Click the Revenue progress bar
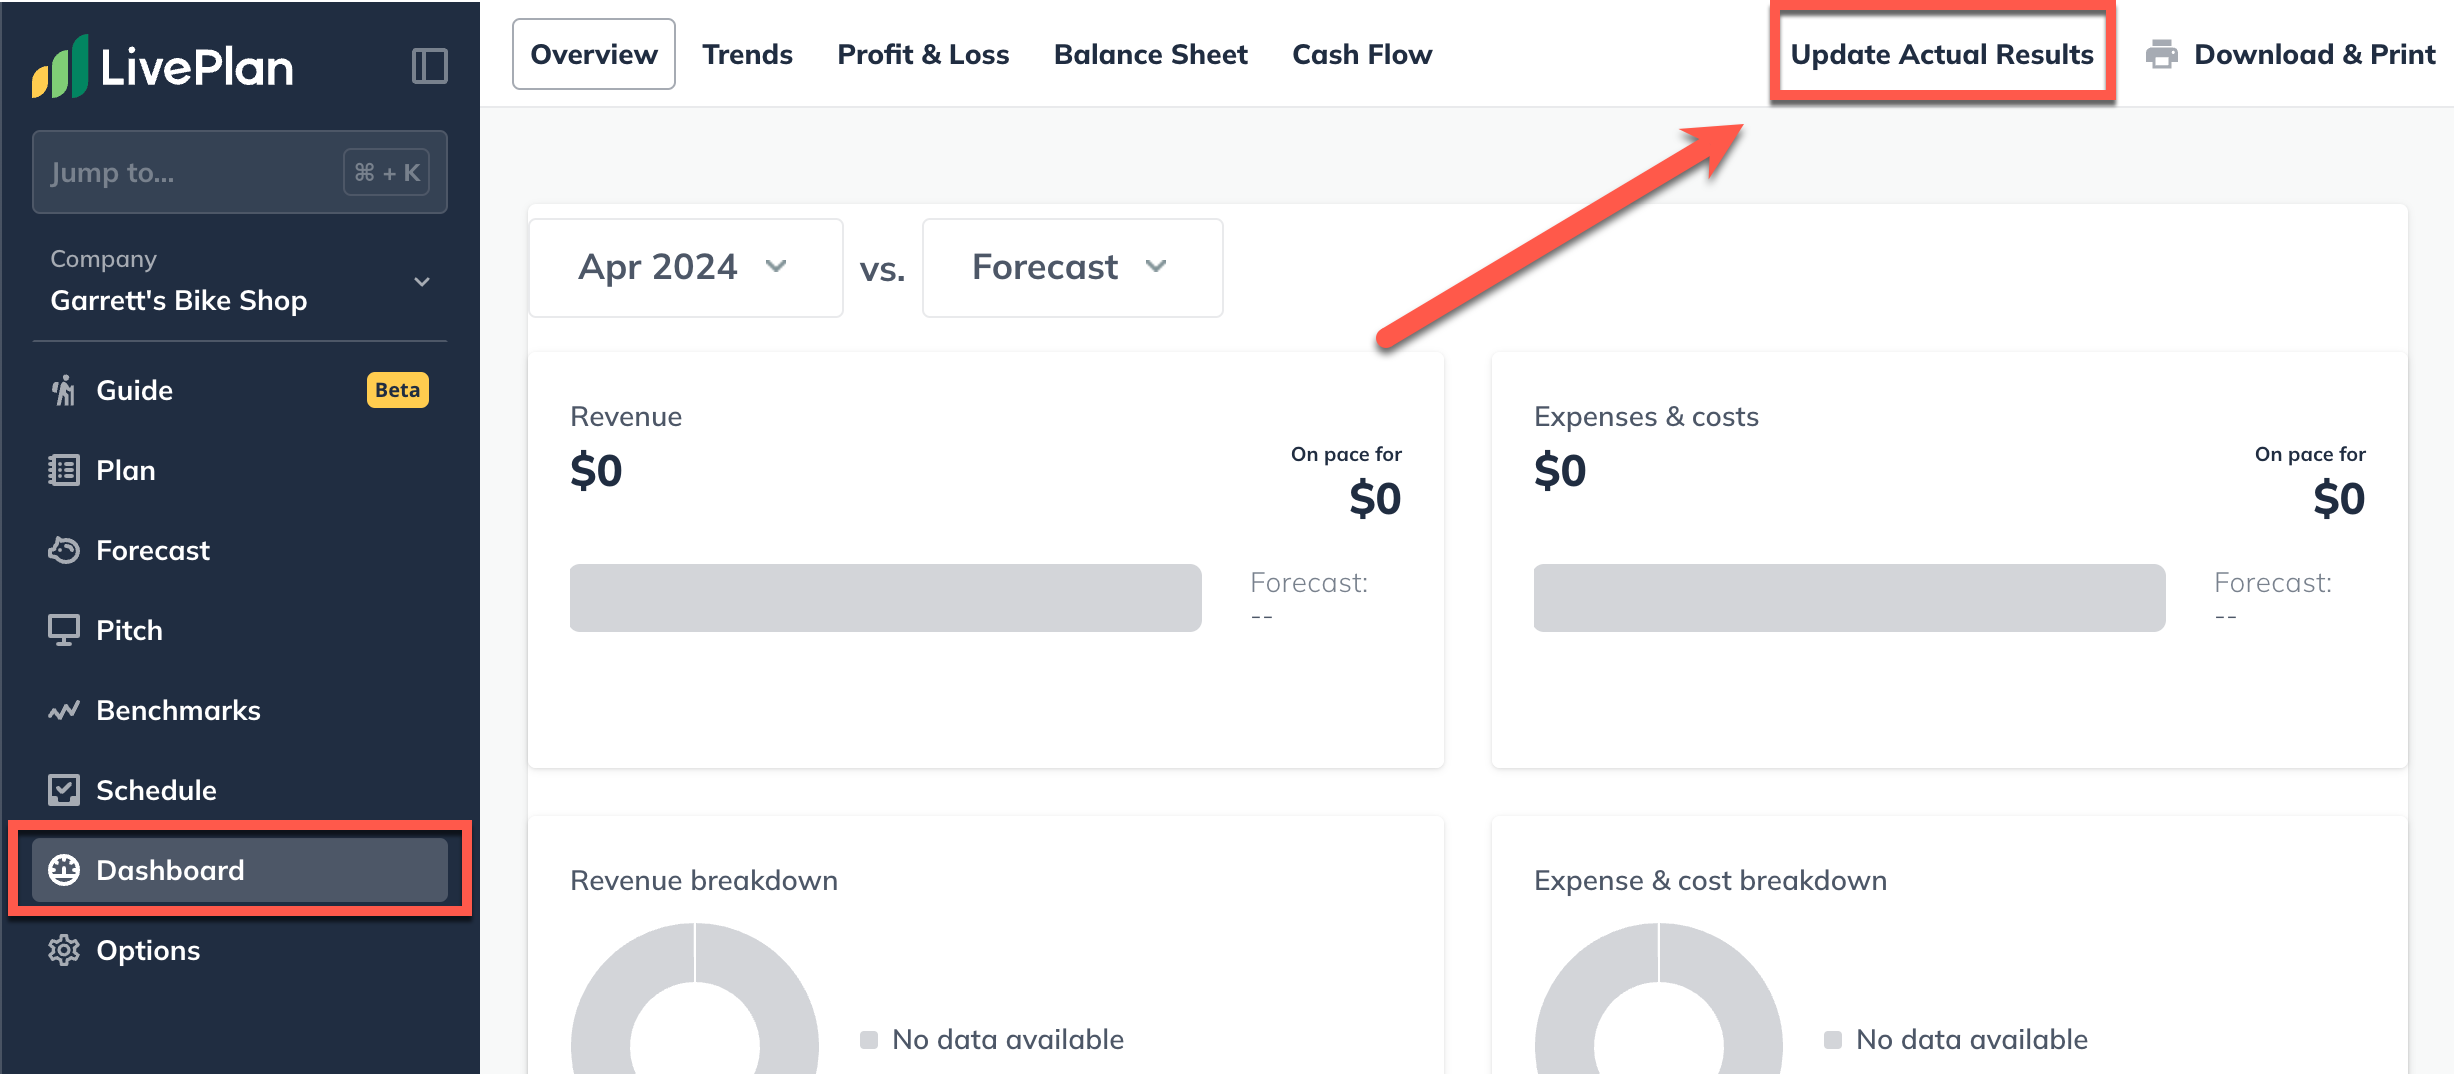 click(x=885, y=598)
